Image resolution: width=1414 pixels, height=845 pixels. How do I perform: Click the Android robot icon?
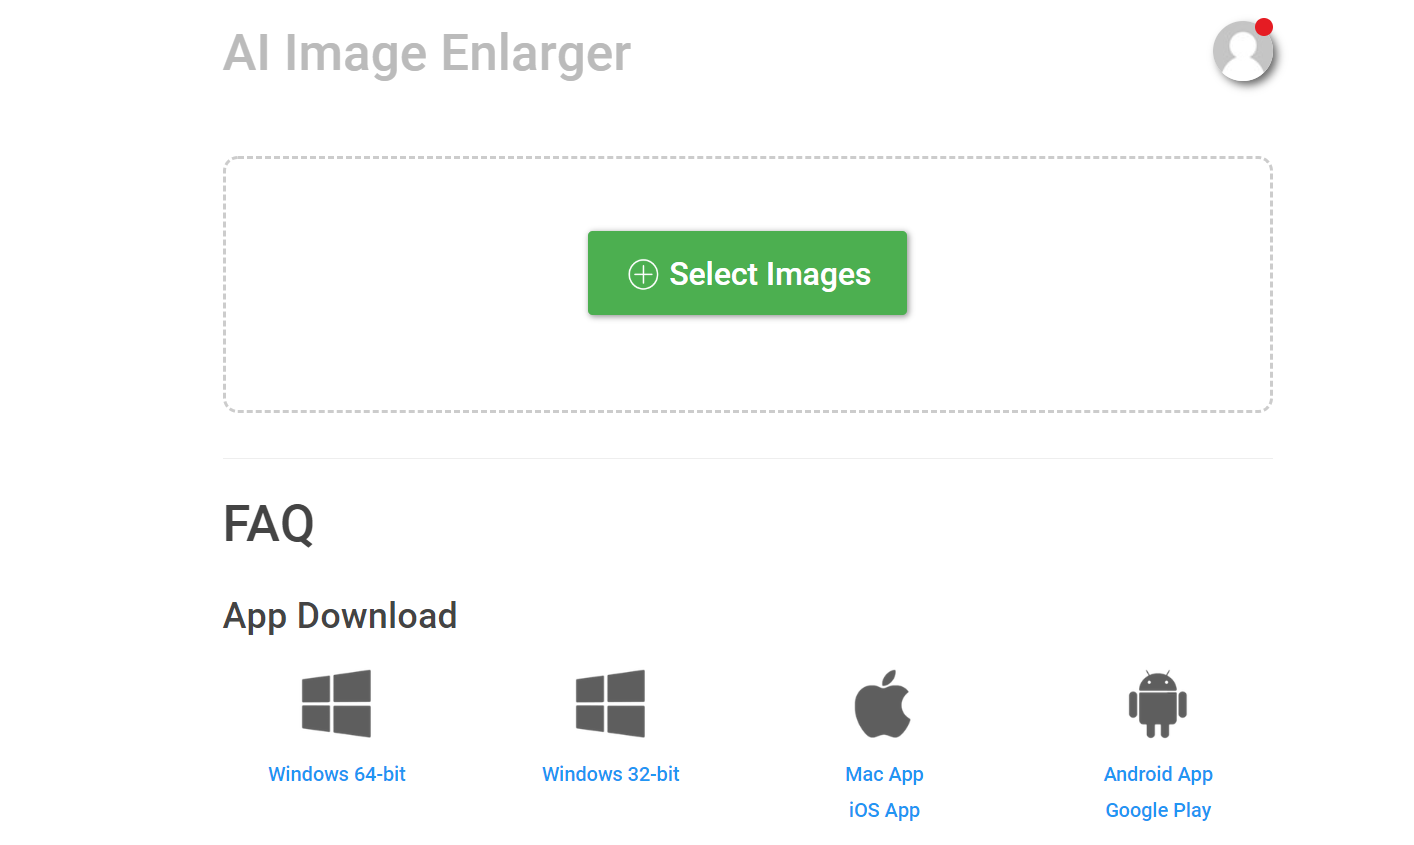pyautogui.click(x=1158, y=704)
